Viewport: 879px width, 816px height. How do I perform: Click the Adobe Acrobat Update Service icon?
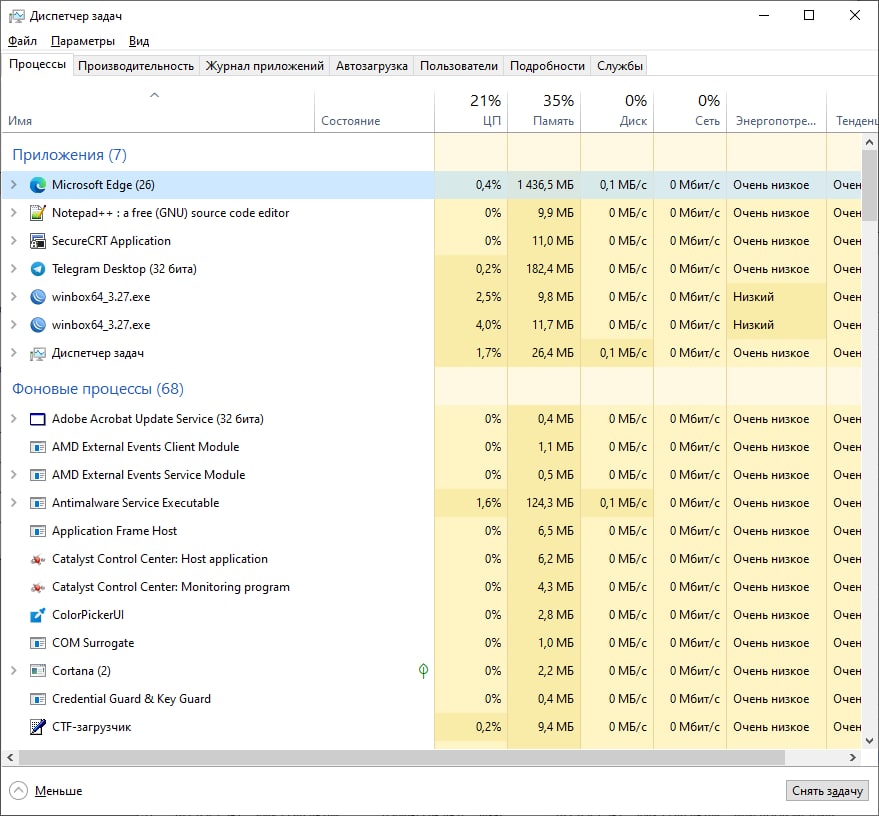(38, 419)
